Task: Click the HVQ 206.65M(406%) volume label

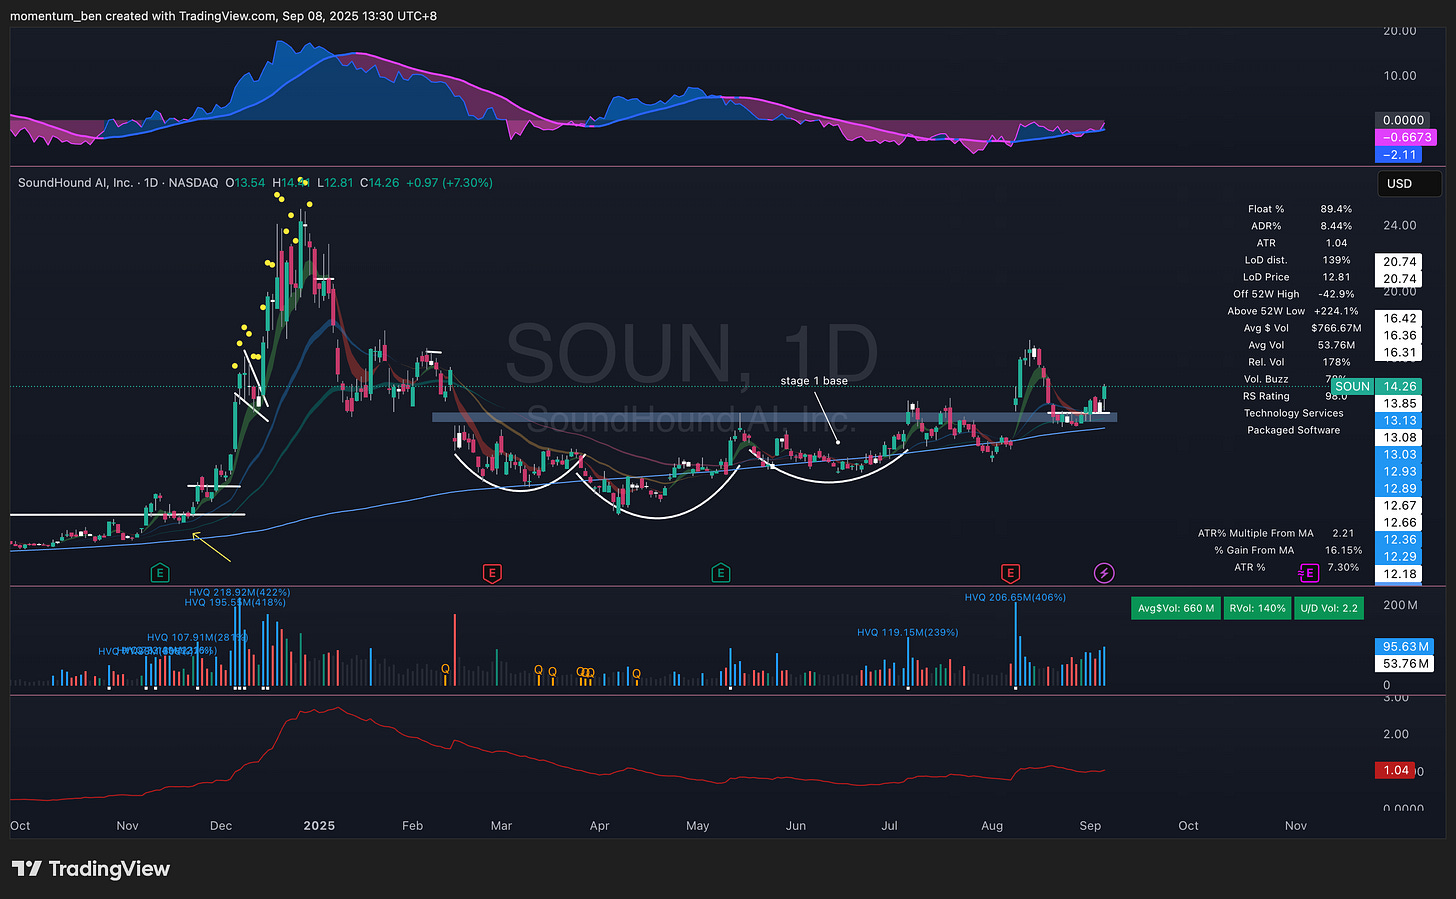Action: 1015,597
